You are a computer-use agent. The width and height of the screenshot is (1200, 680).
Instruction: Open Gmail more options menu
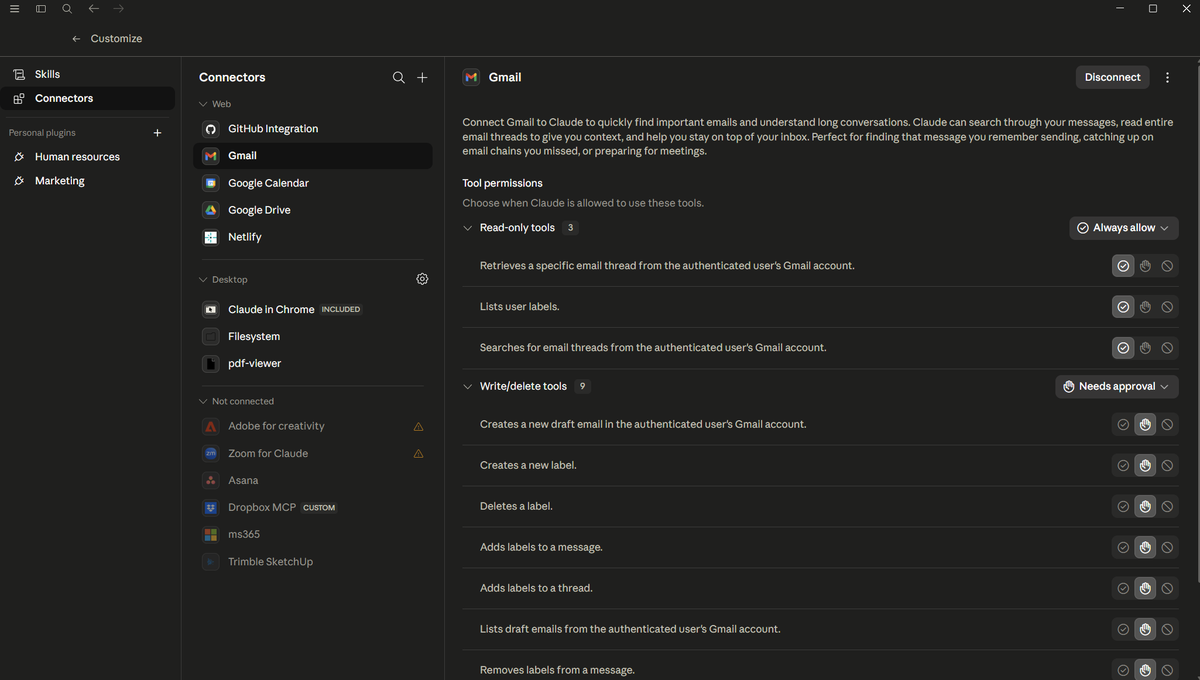click(x=1168, y=77)
